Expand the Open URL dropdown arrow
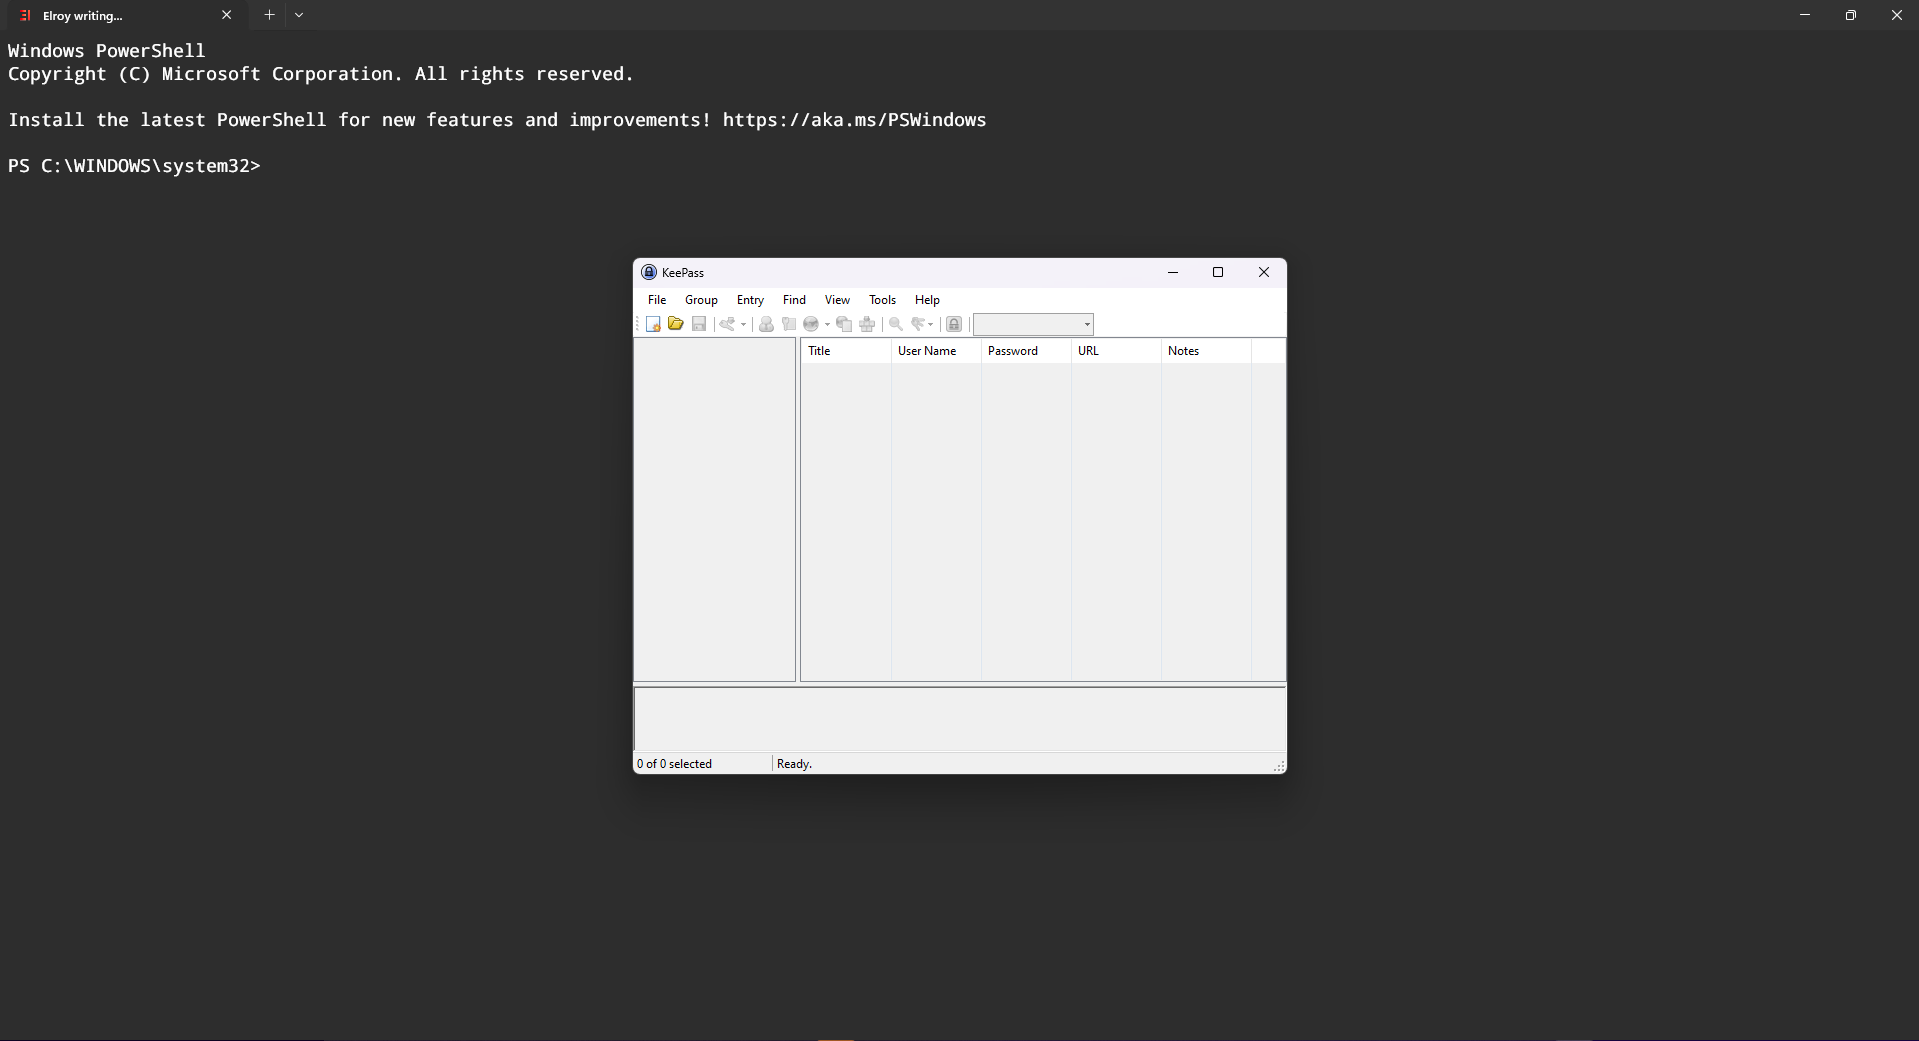The height and width of the screenshot is (1041, 1919). point(827,324)
